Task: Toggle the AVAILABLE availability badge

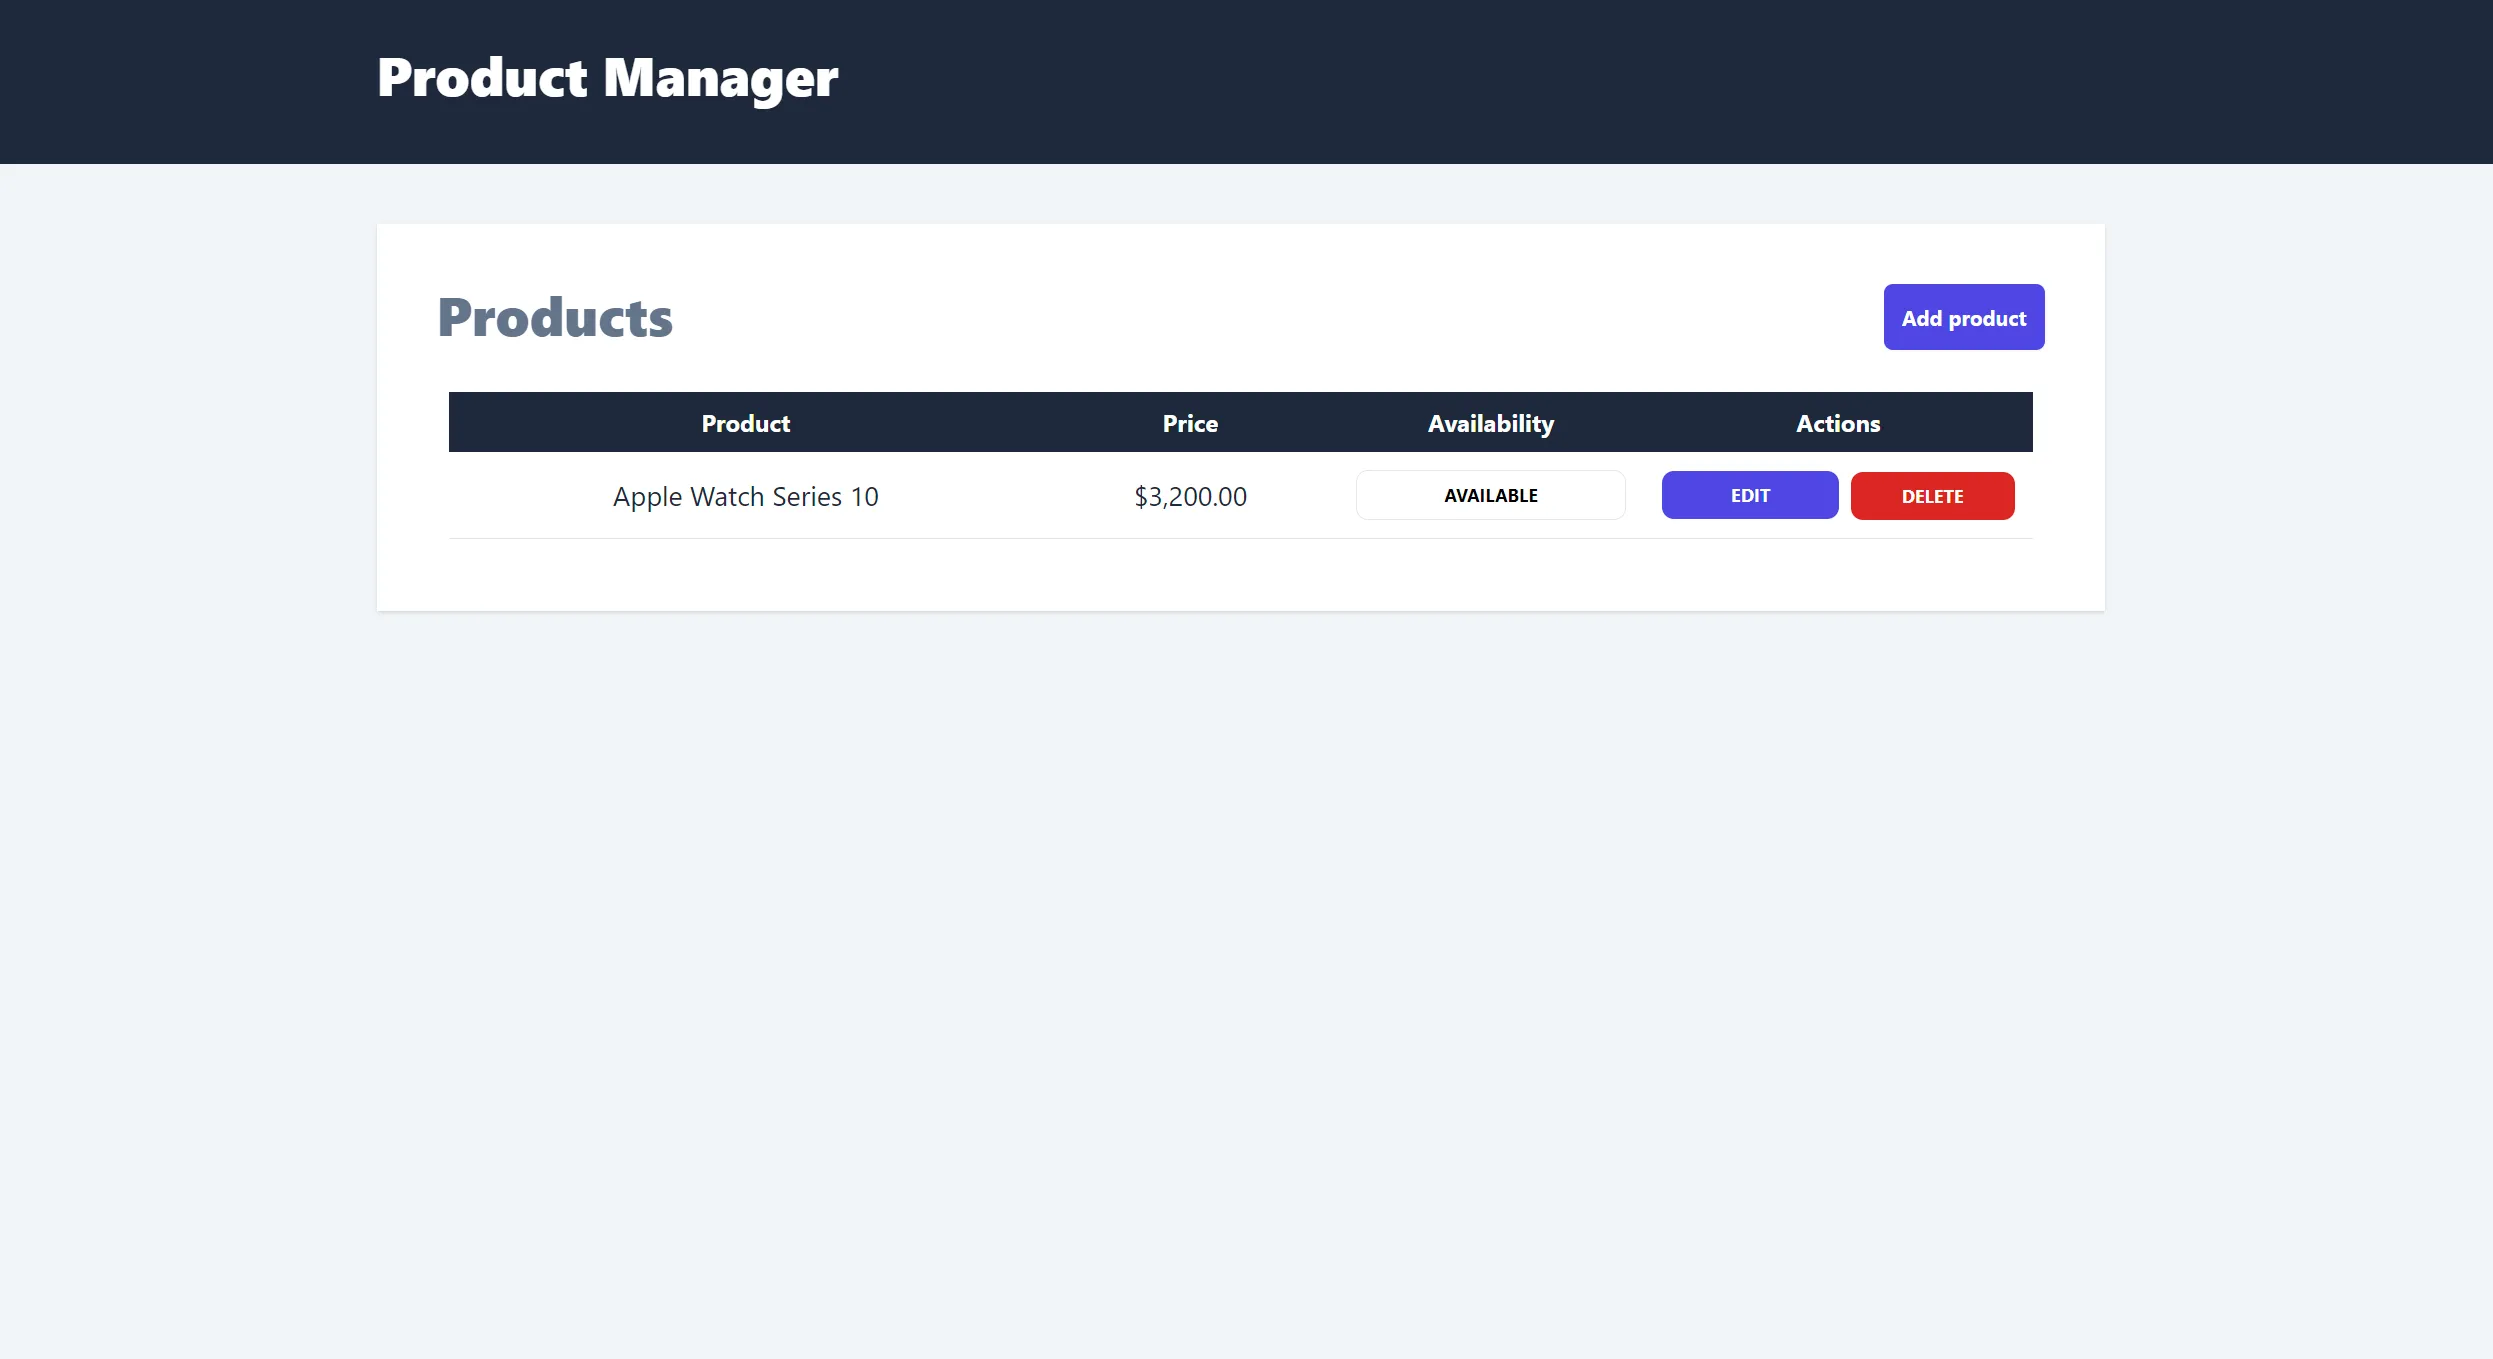Action: 1490,495
